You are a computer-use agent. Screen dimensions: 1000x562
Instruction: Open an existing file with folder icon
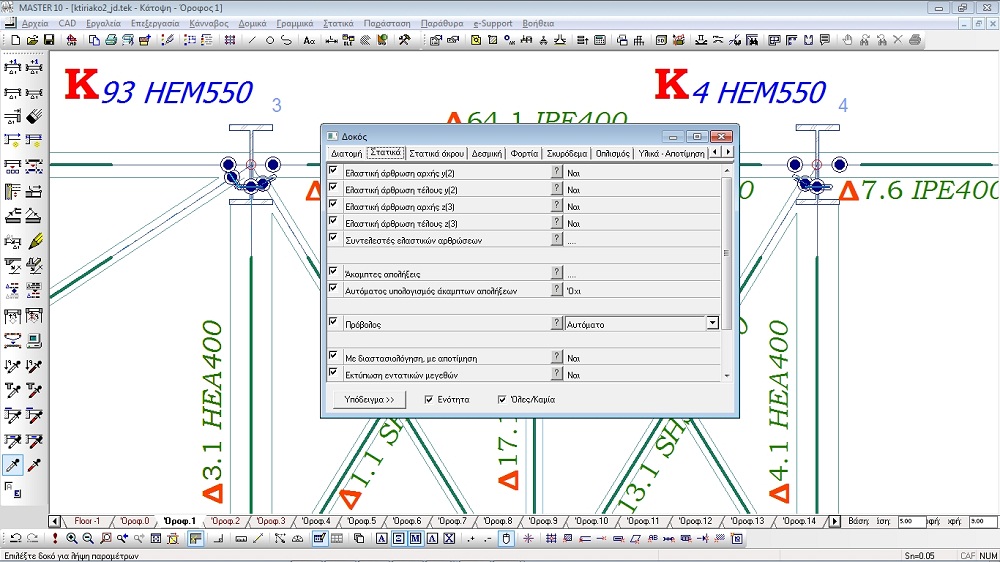[32, 40]
